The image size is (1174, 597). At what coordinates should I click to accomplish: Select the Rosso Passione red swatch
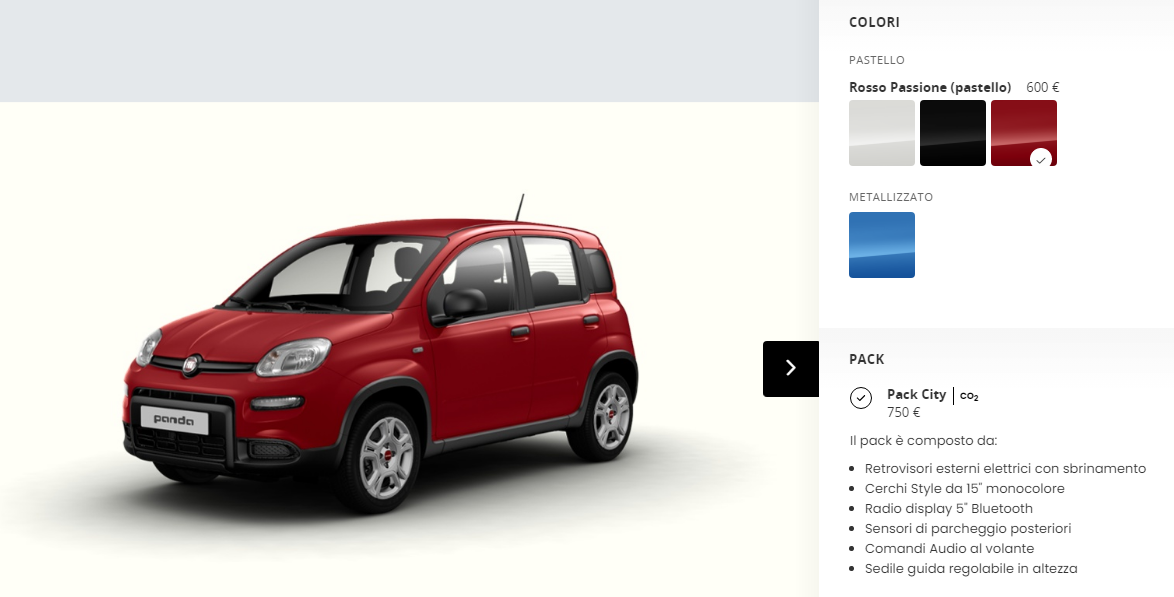point(1024,133)
